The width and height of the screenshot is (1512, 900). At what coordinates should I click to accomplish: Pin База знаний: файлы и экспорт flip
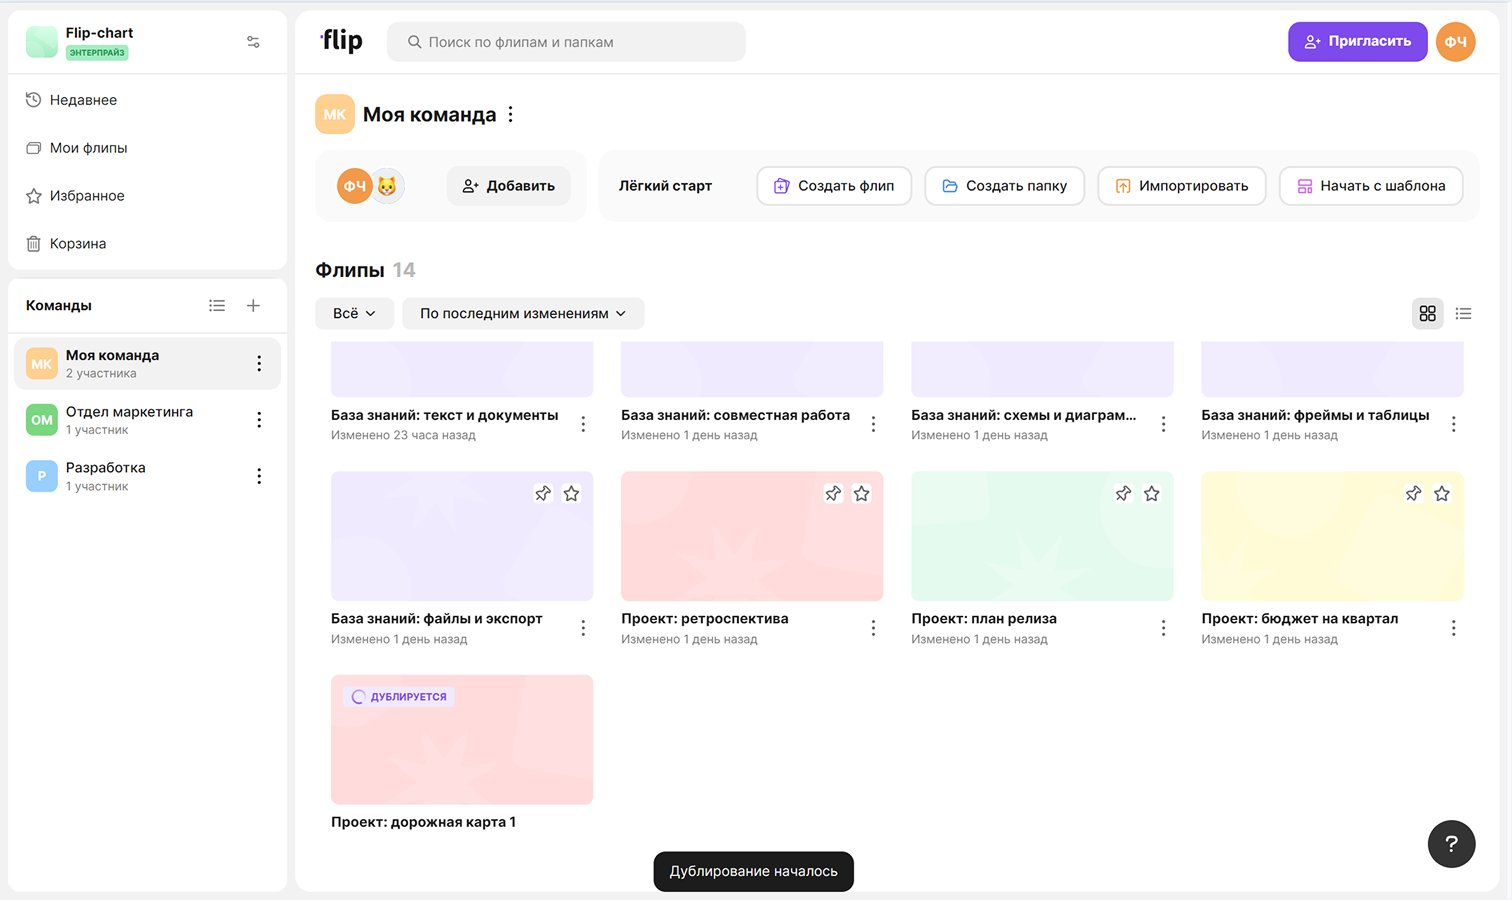point(543,494)
